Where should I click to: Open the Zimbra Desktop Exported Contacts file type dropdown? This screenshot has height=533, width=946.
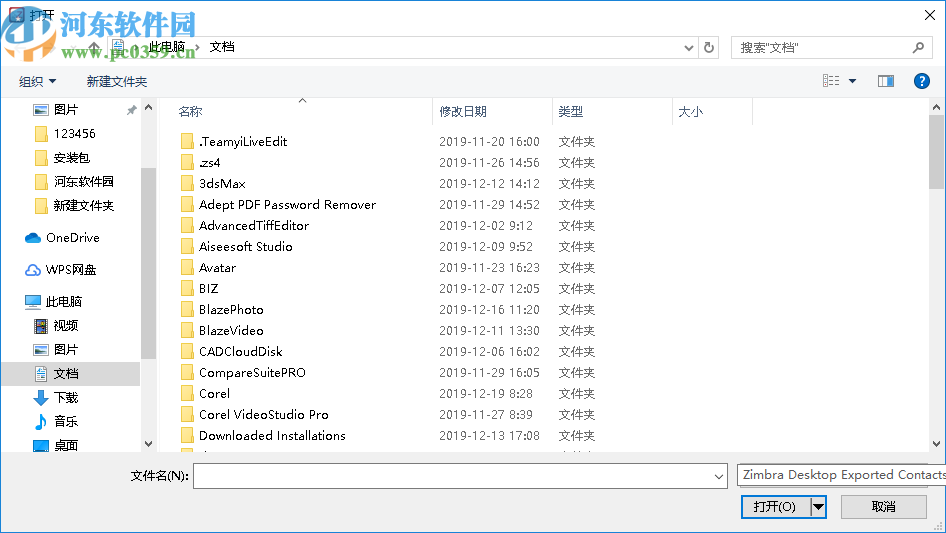point(841,475)
